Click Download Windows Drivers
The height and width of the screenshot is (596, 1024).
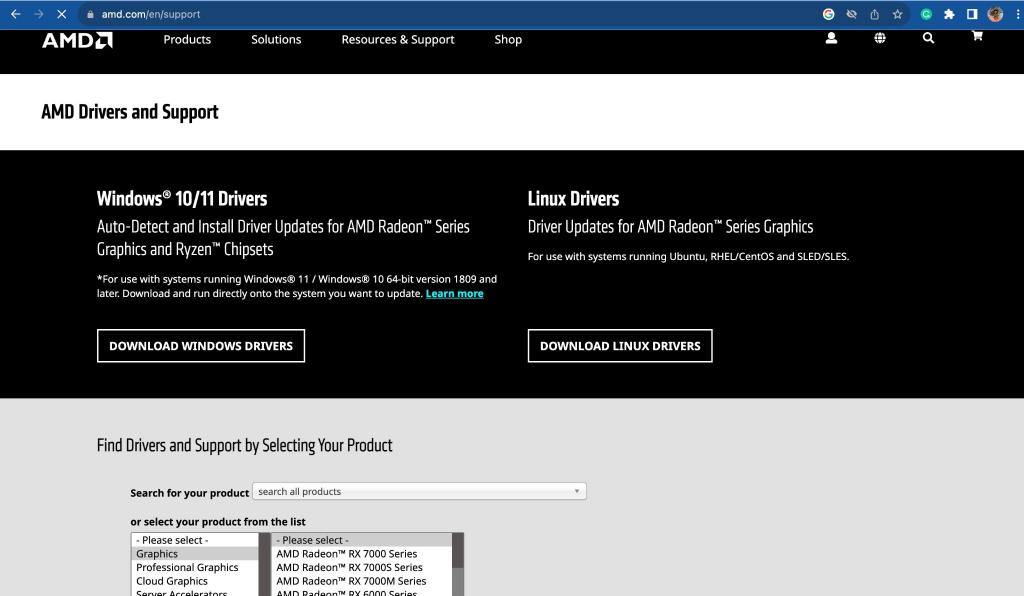[200, 345]
